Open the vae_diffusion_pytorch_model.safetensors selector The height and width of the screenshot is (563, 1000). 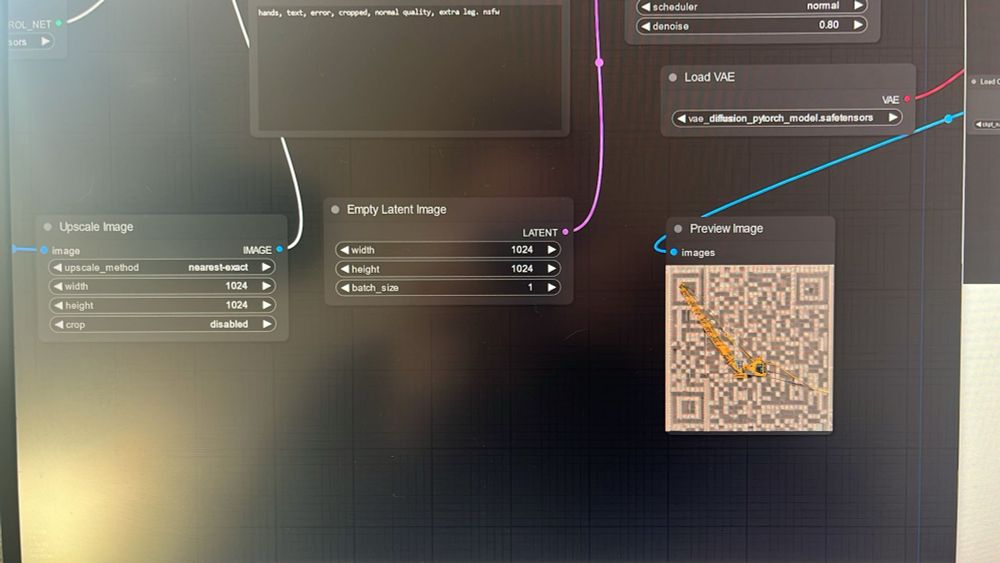pos(786,118)
